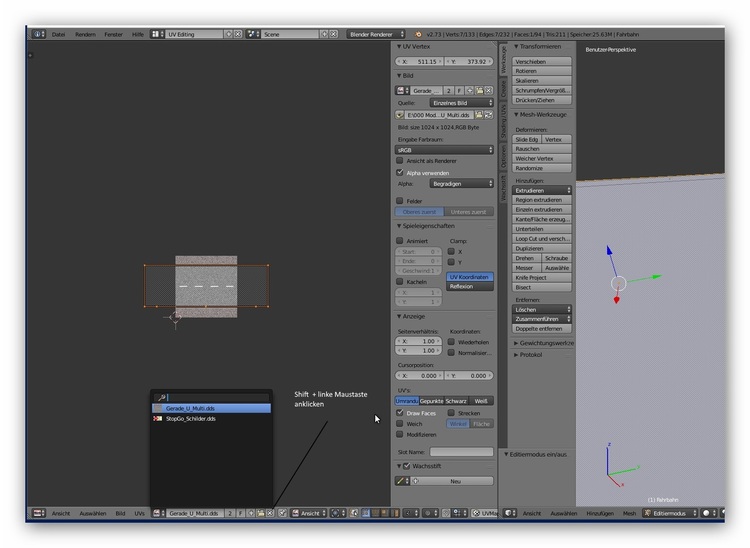Image resolution: width=750 pixels, height=548 pixels.
Task: Open the Rendern menu
Action: [86, 34]
